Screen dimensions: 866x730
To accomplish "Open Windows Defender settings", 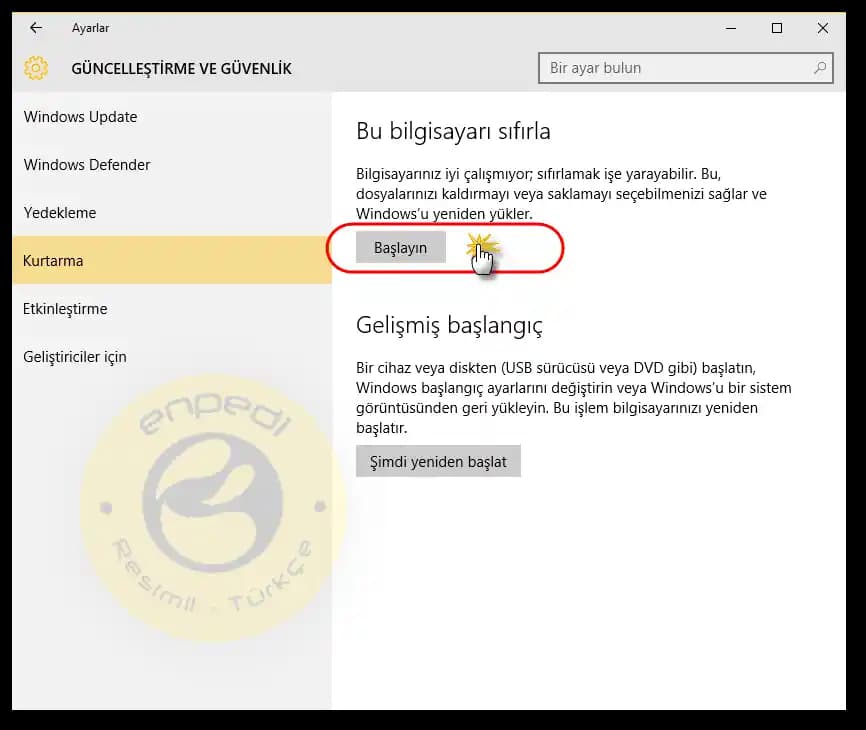I will coord(86,165).
